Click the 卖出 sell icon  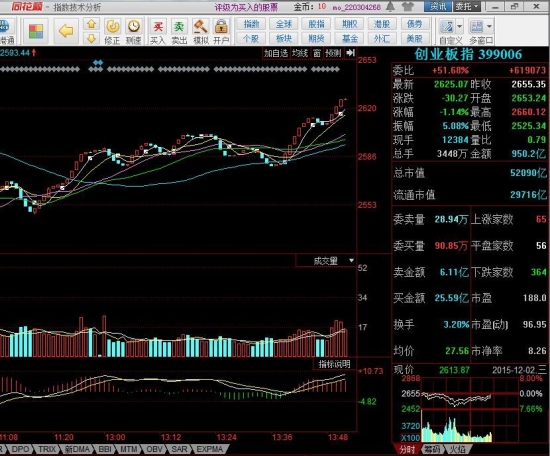click(x=179, y=32)
